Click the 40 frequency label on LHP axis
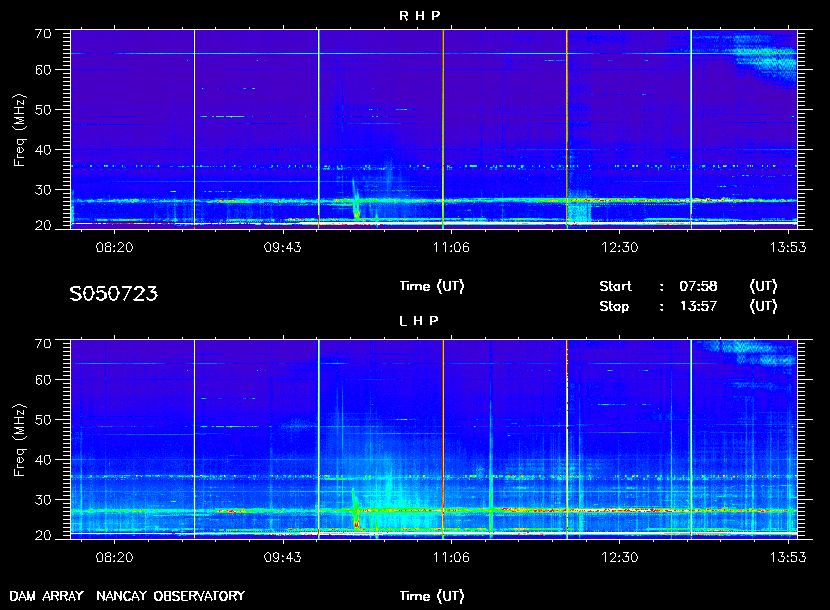This screenshot has height=610, width=830. pos(43,460)
